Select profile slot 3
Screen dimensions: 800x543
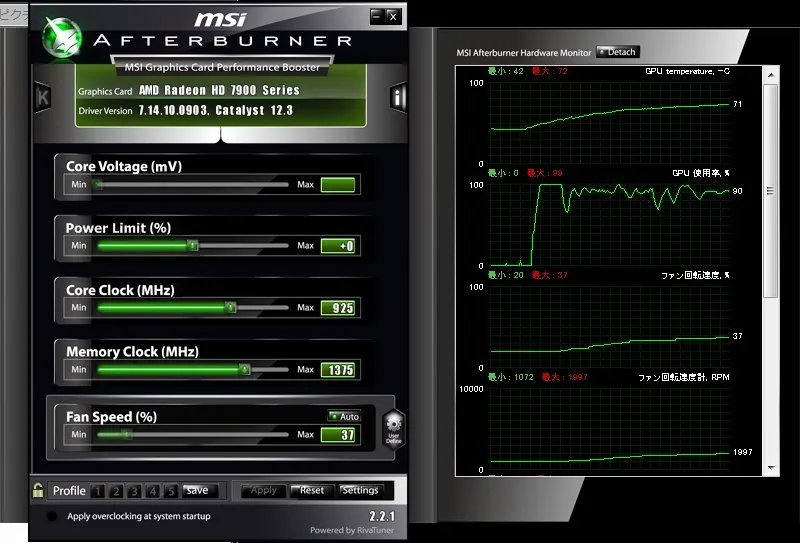(134, 491)
